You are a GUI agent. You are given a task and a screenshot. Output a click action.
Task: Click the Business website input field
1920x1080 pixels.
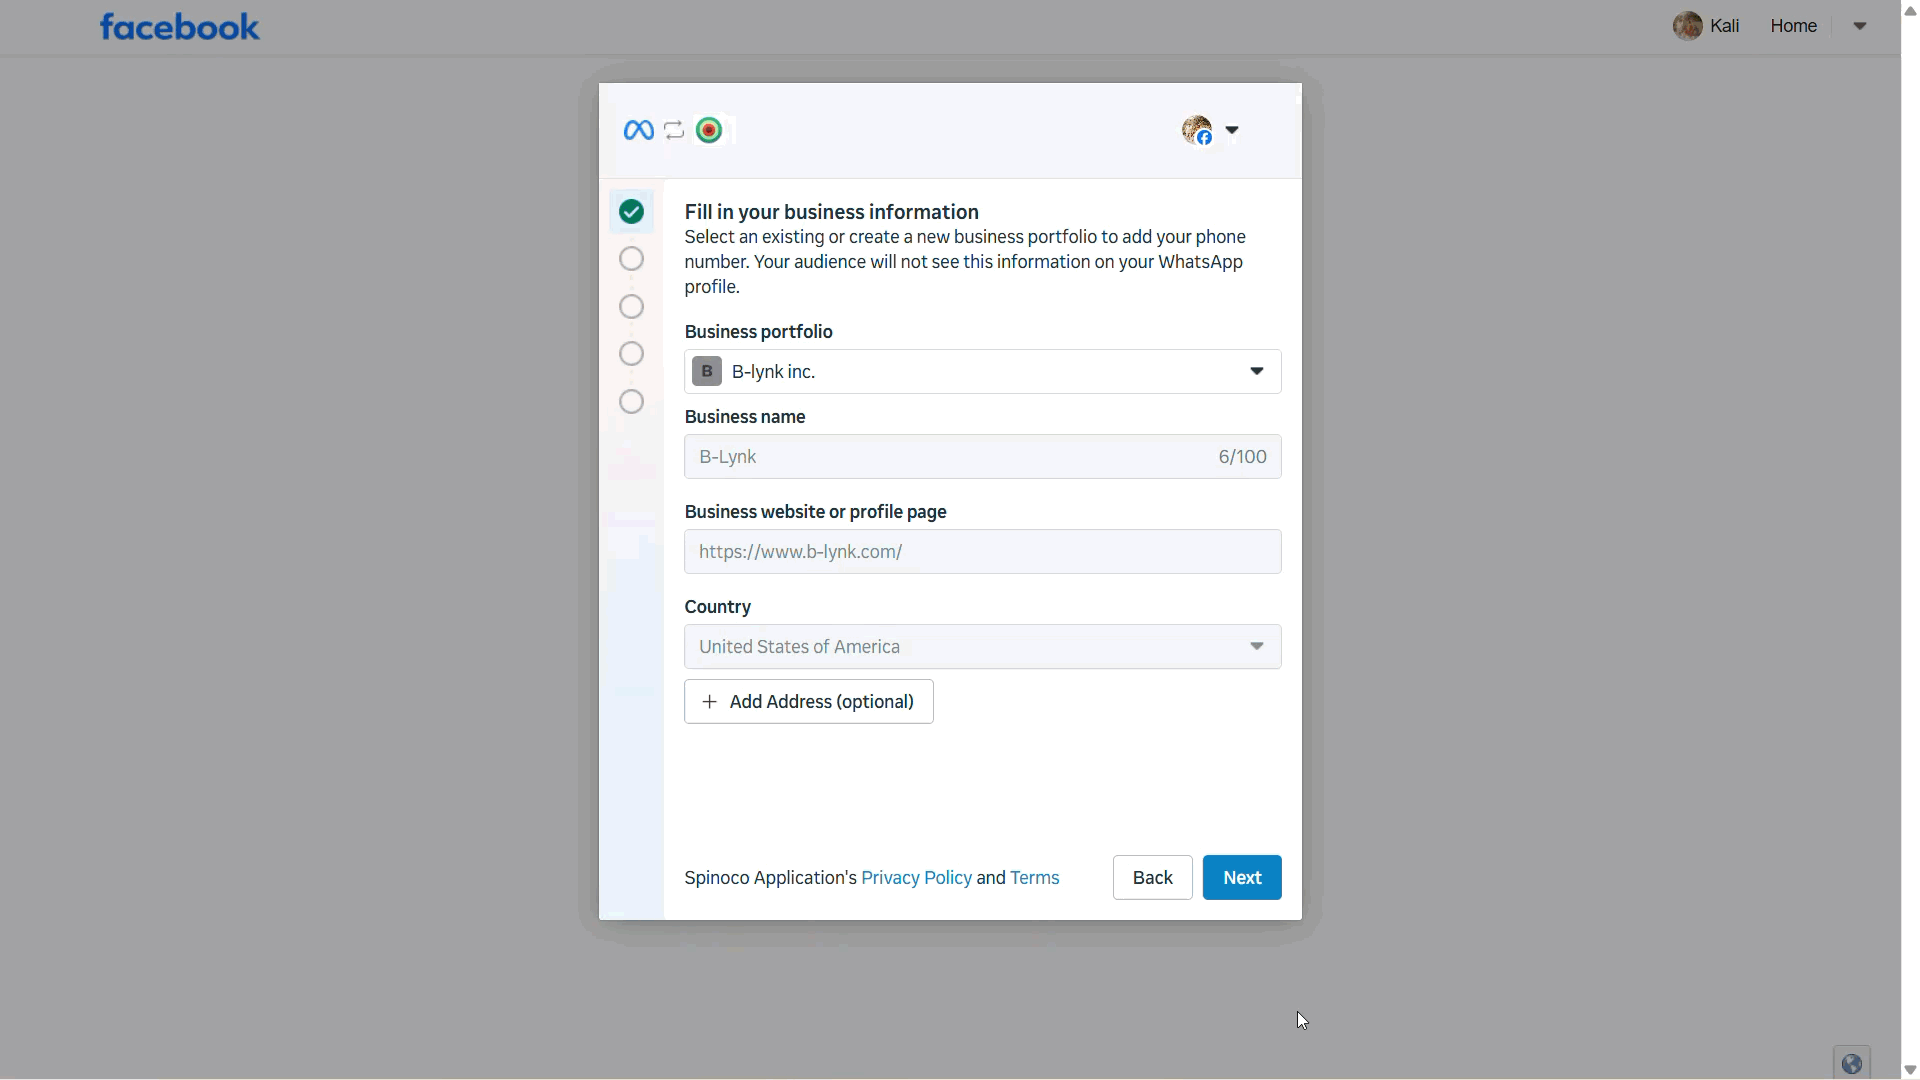coord(982,552)
